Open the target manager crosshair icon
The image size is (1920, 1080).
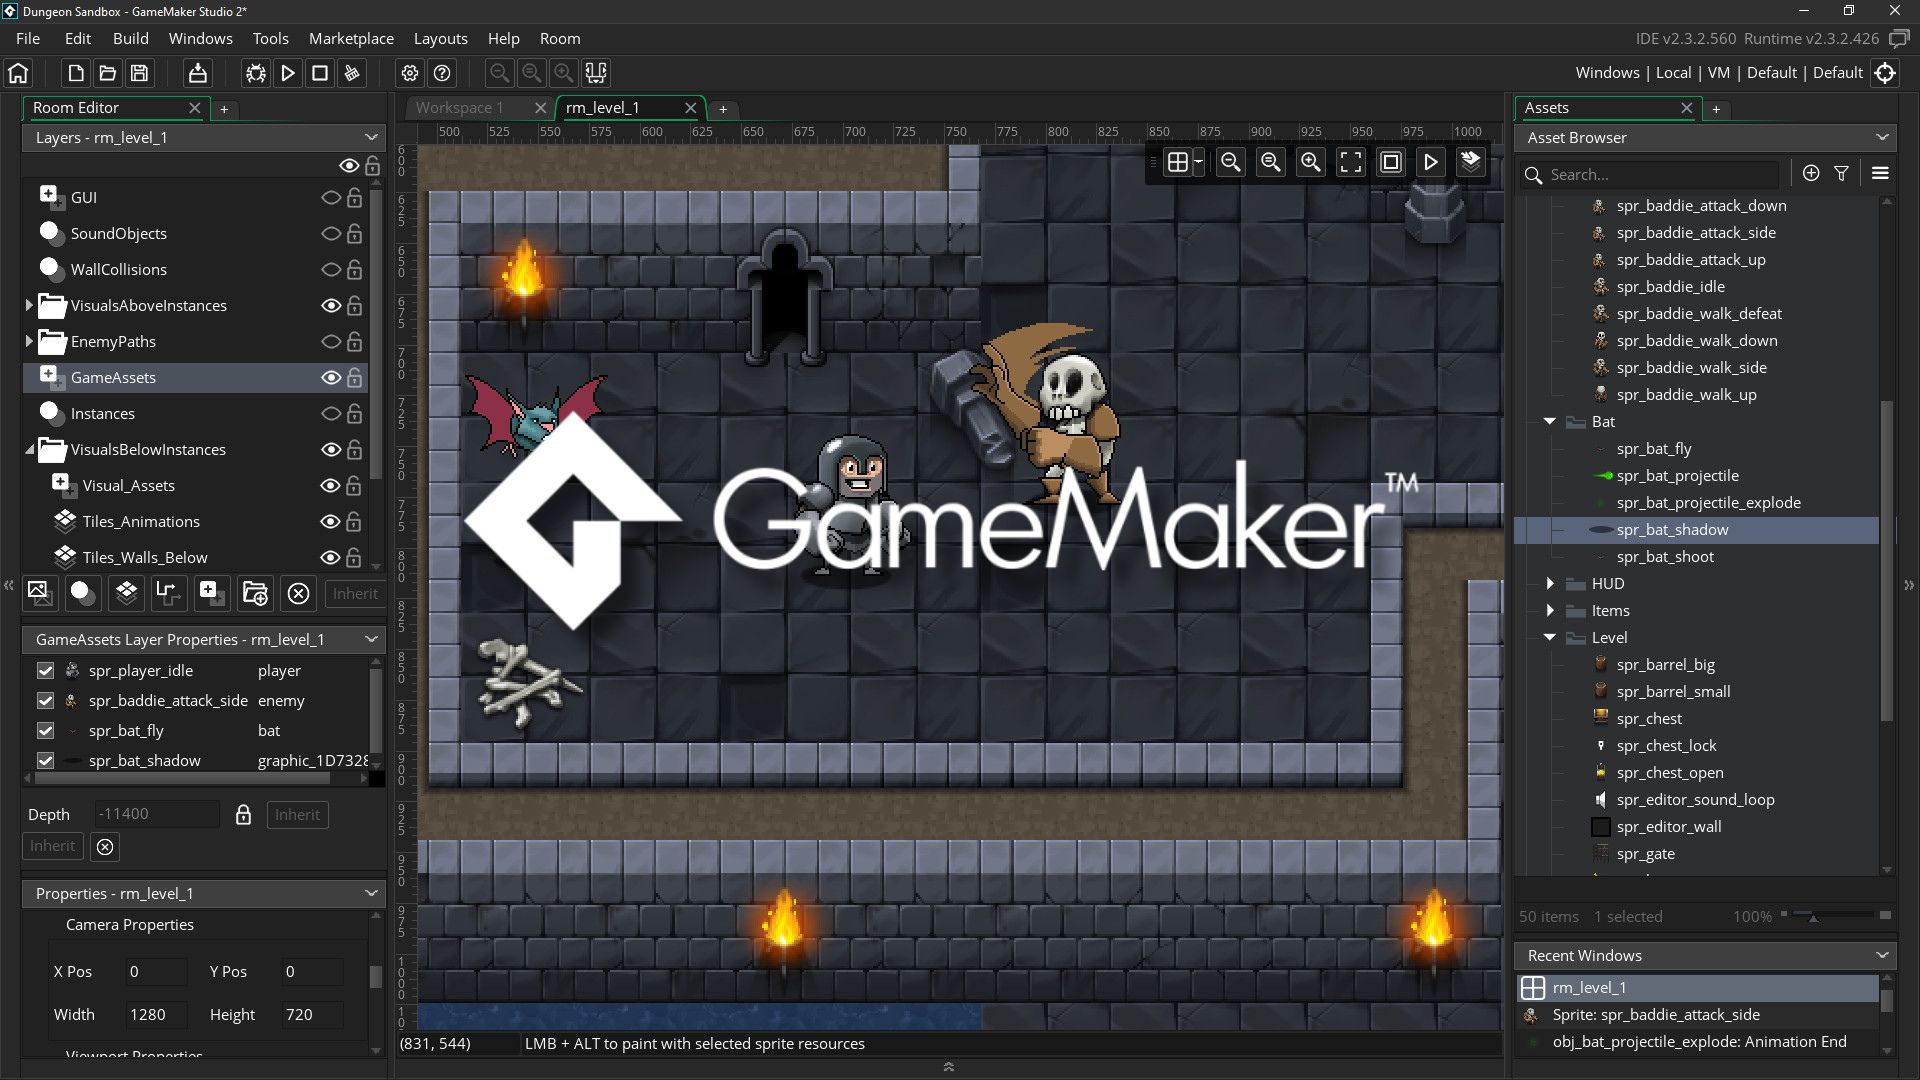tap(1885, 73)
